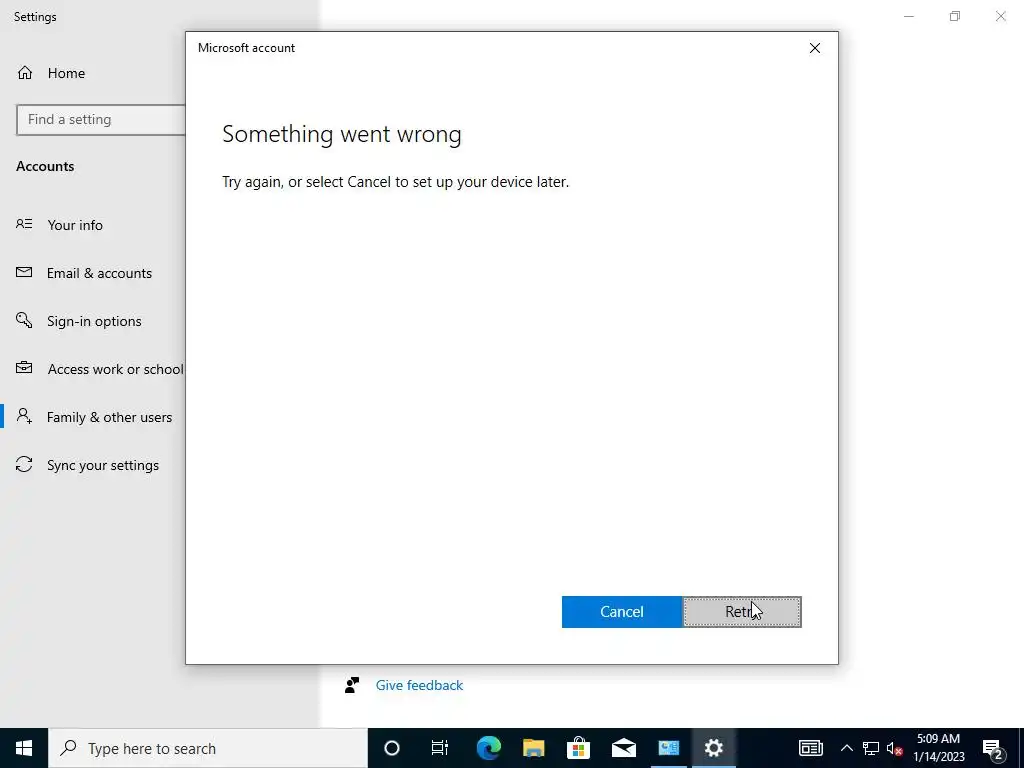Click the Sign-in options key icon
The image size is (1024, 768).
pos(24,320)
